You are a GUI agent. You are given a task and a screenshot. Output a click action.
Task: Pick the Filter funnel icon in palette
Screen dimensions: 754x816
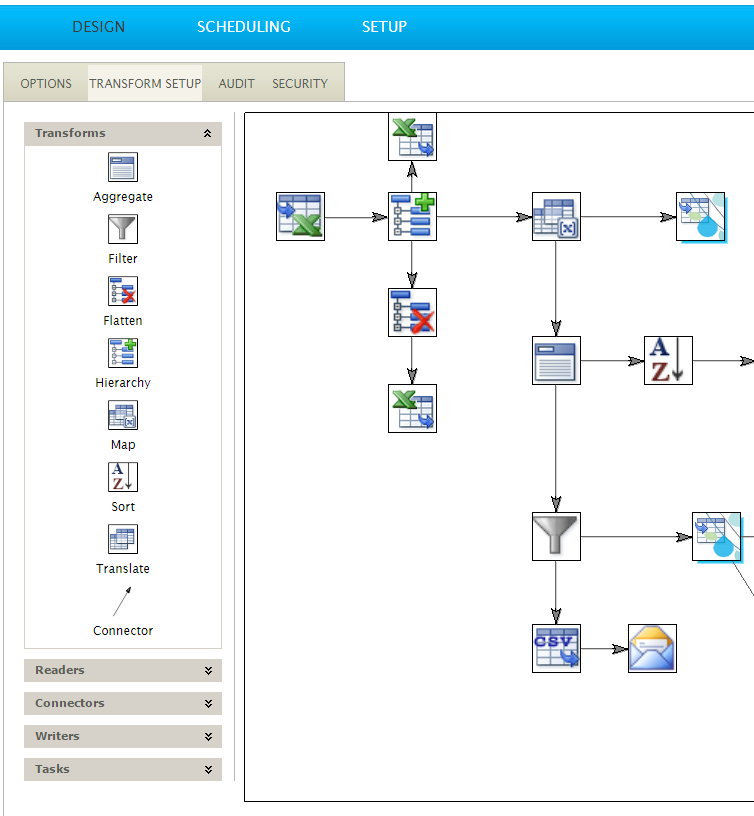pos(123,230)
